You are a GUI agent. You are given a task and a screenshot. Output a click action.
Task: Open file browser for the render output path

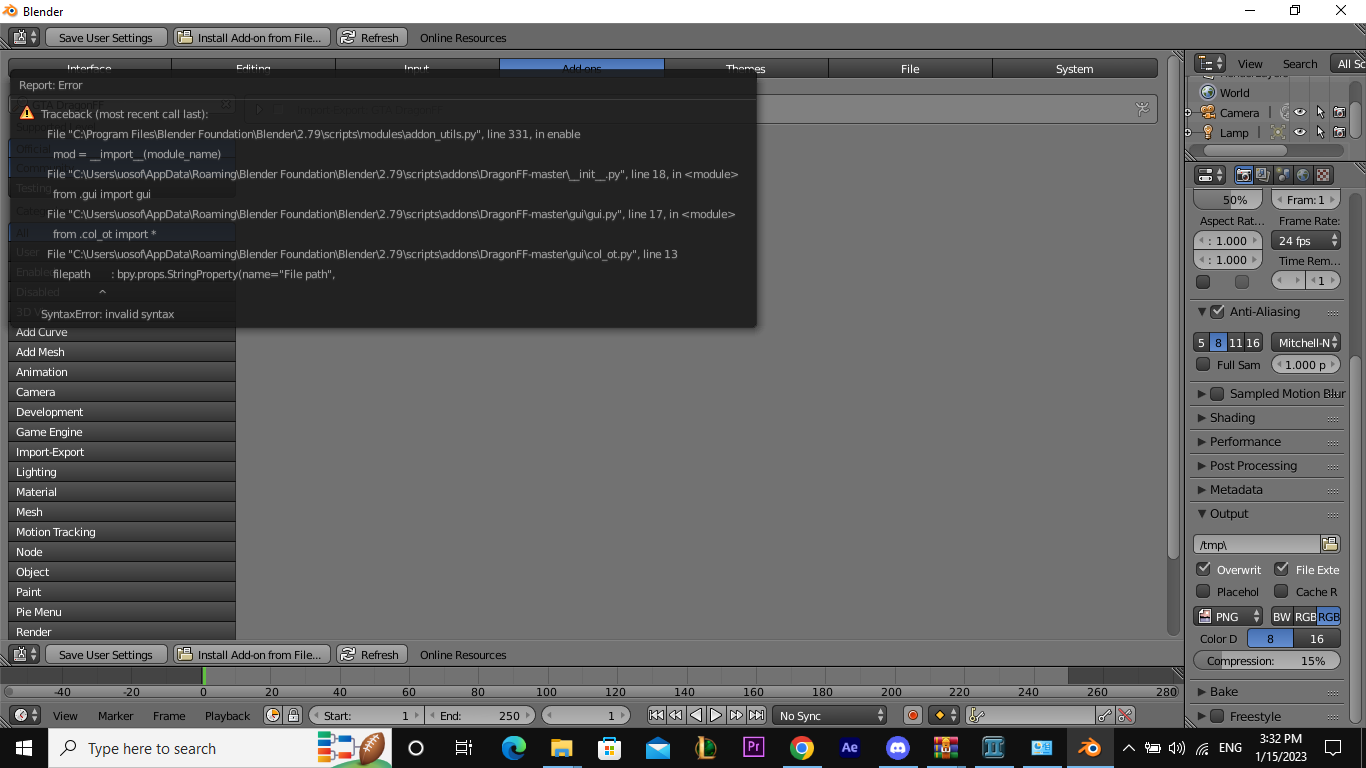[1330, 543]
